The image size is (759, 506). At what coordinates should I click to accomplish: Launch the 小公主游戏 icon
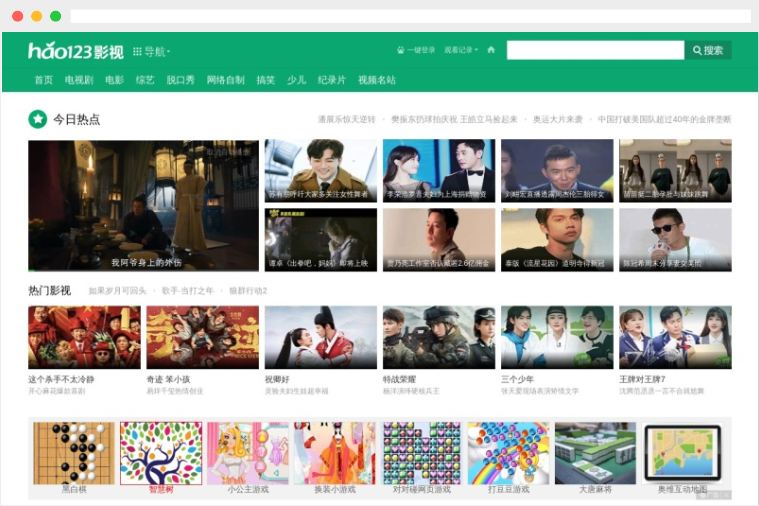click(248, 453)
